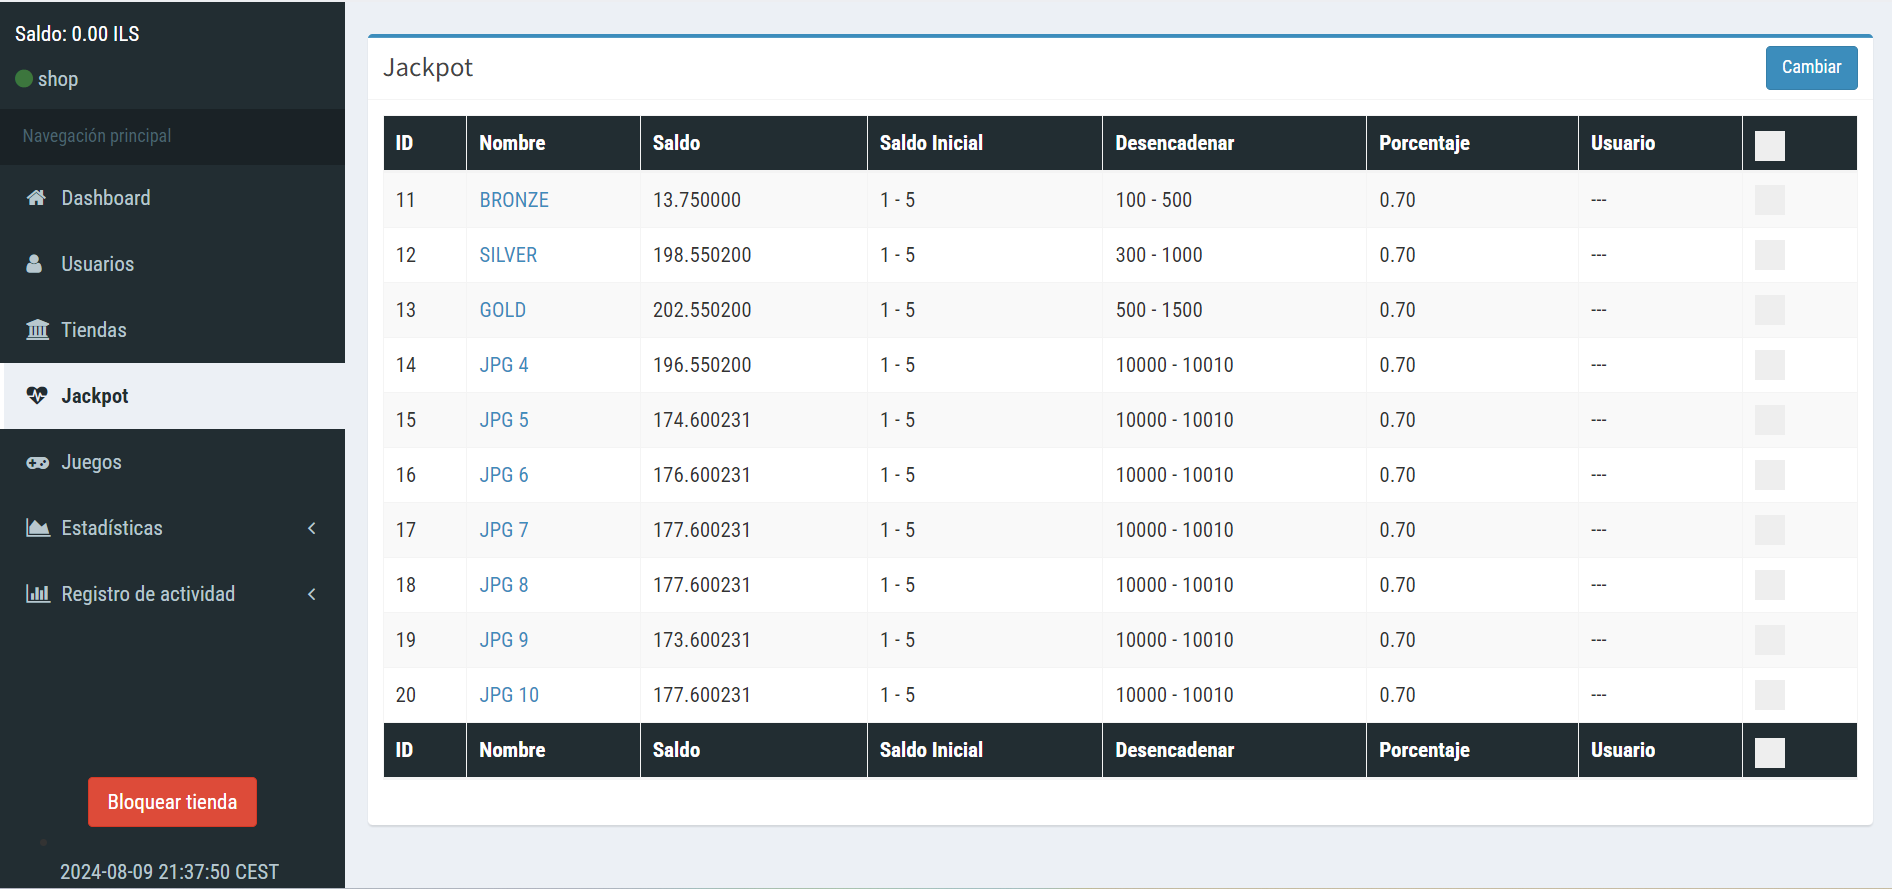The height and width of the screenshot is (889, 1892).
Task: Click the trigger range 100 - 500
Action: coord(1154,200)
